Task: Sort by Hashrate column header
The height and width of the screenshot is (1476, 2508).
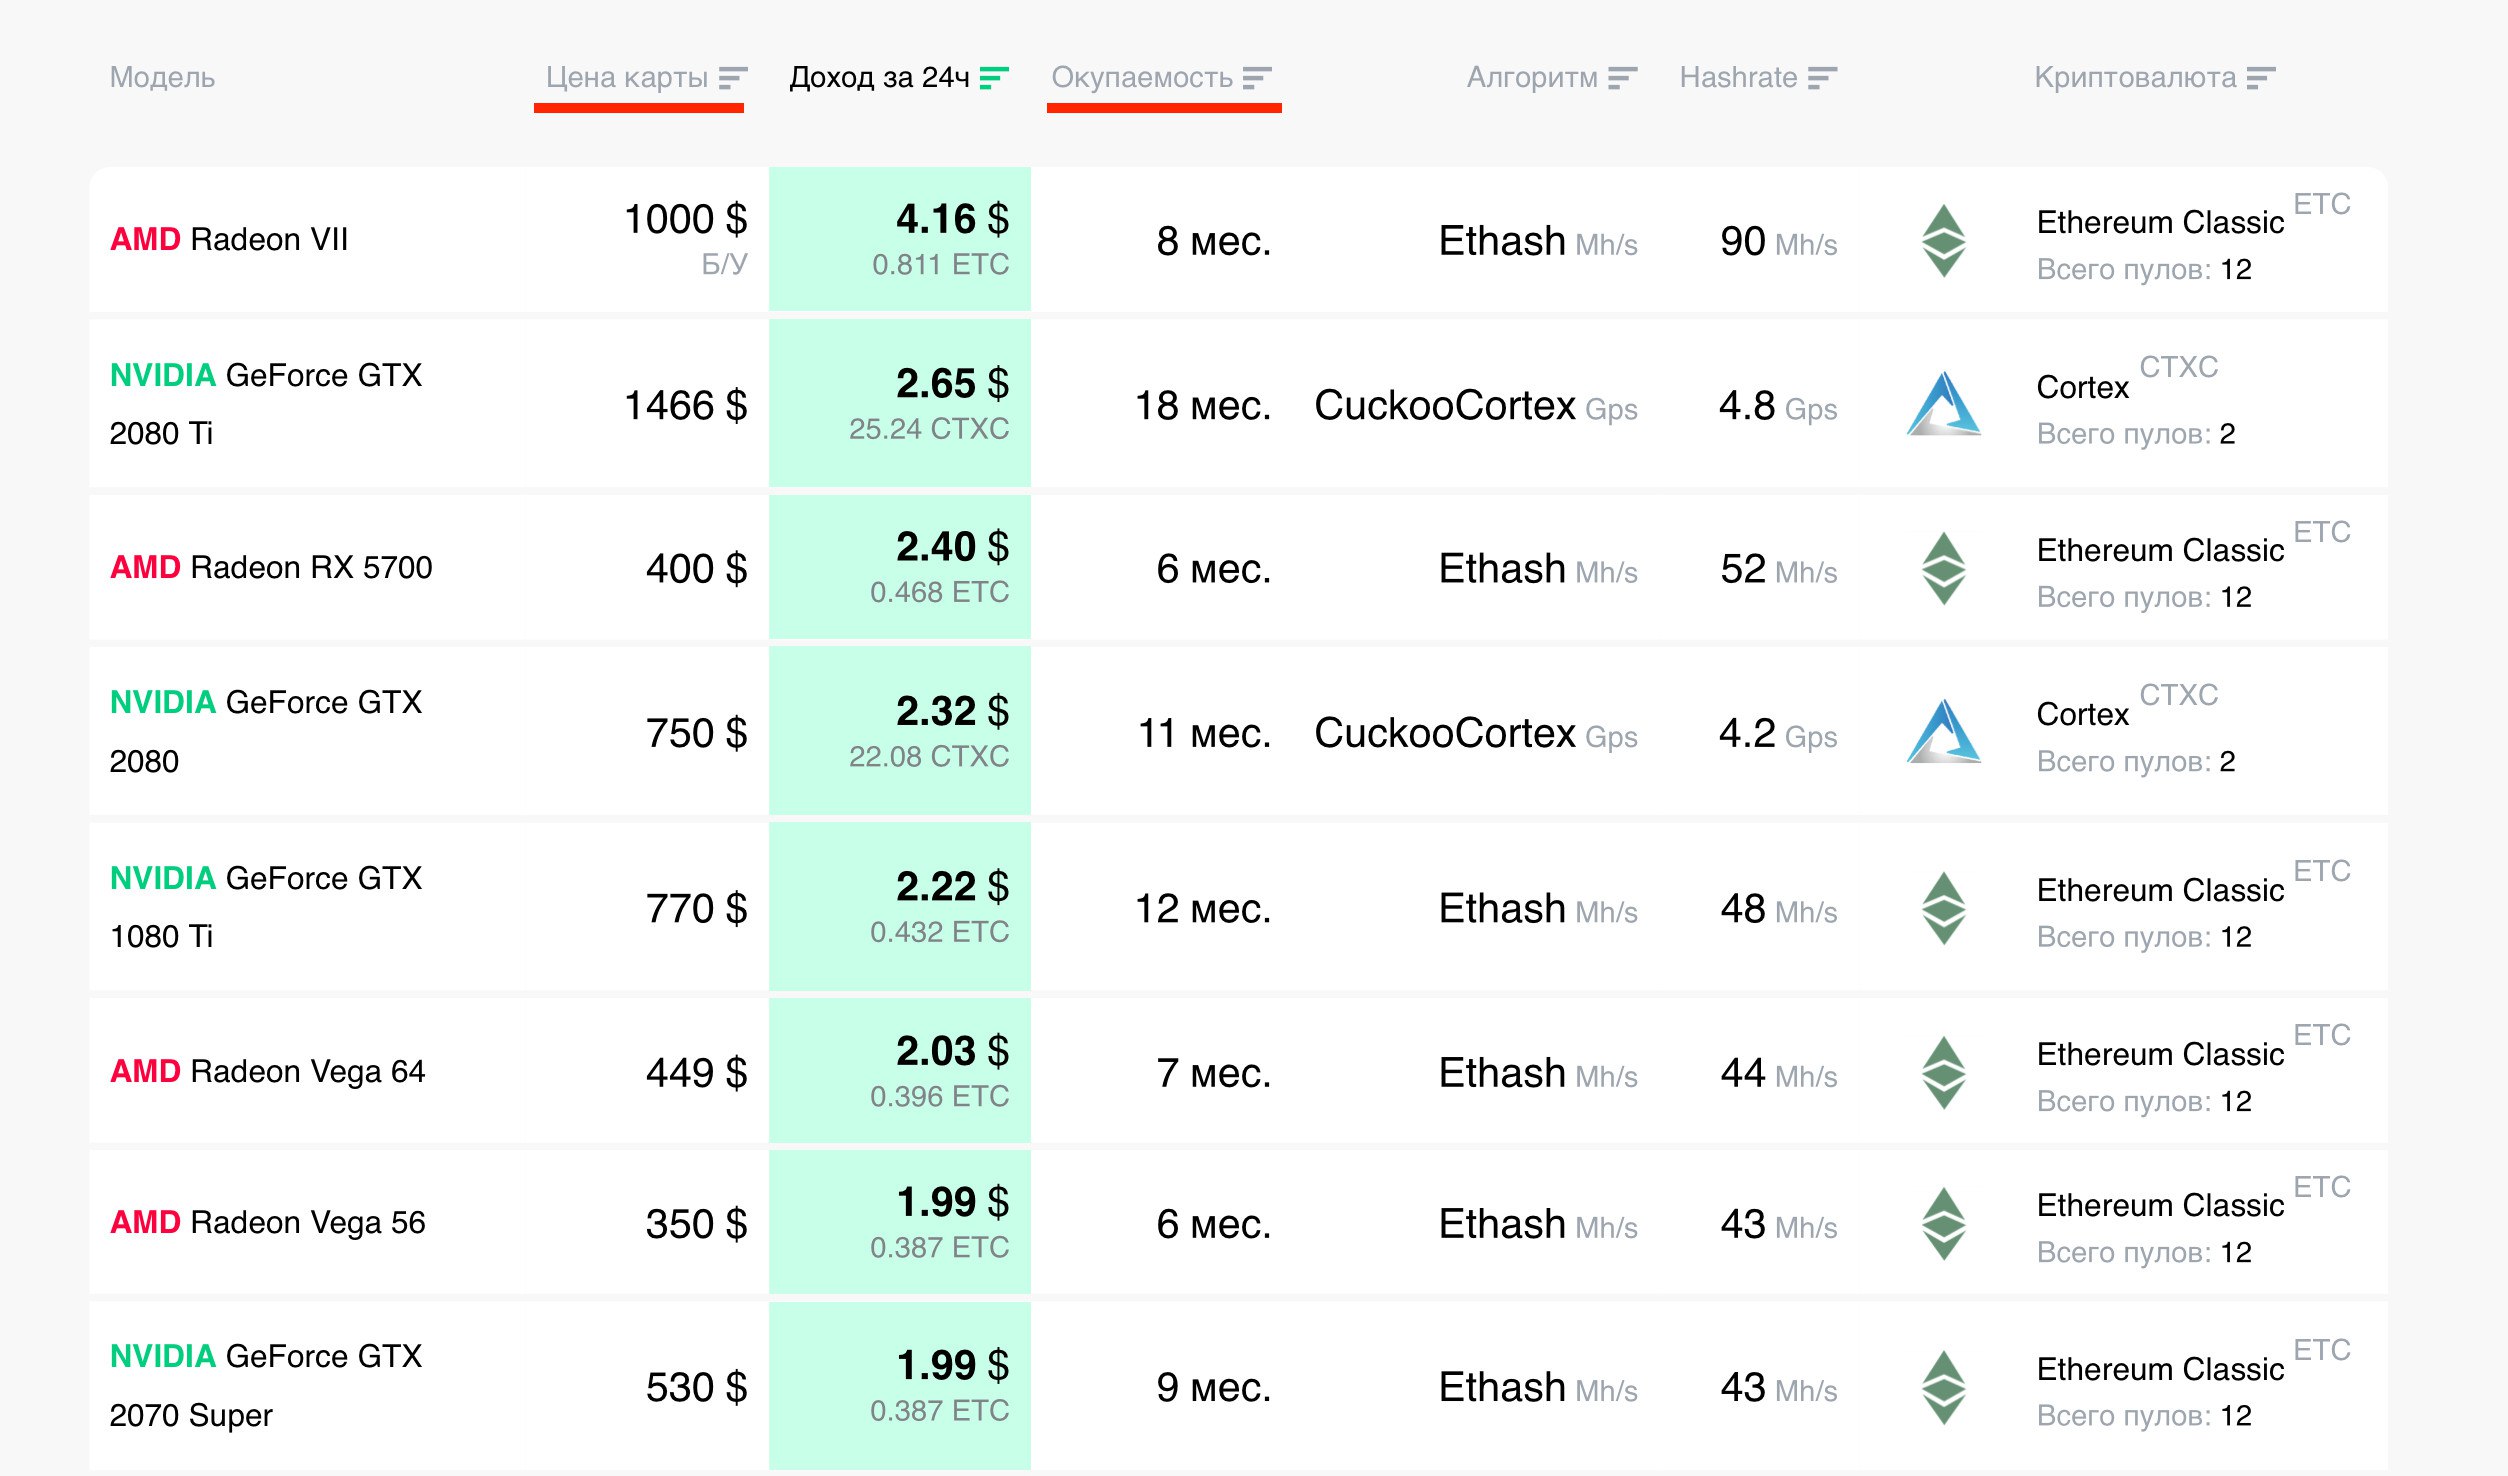Action: coord(1757,78)
